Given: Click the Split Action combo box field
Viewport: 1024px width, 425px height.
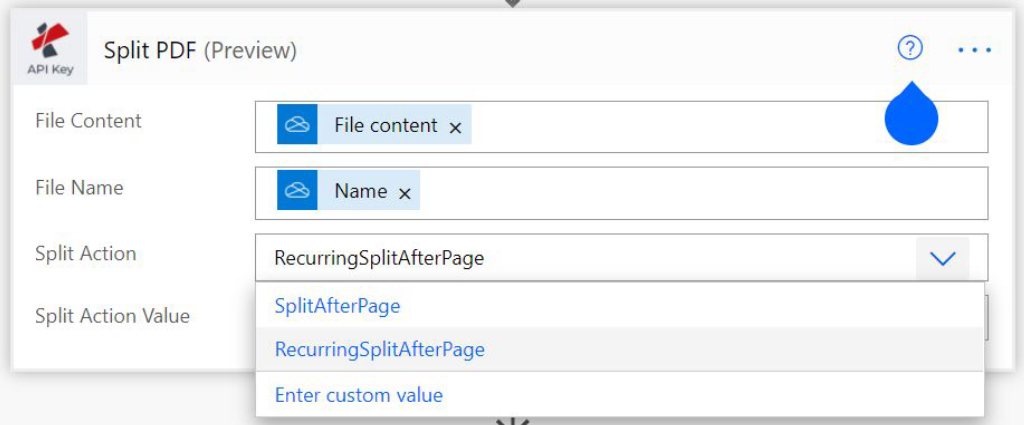Looking at the screenshot, I should pos(580,258).
